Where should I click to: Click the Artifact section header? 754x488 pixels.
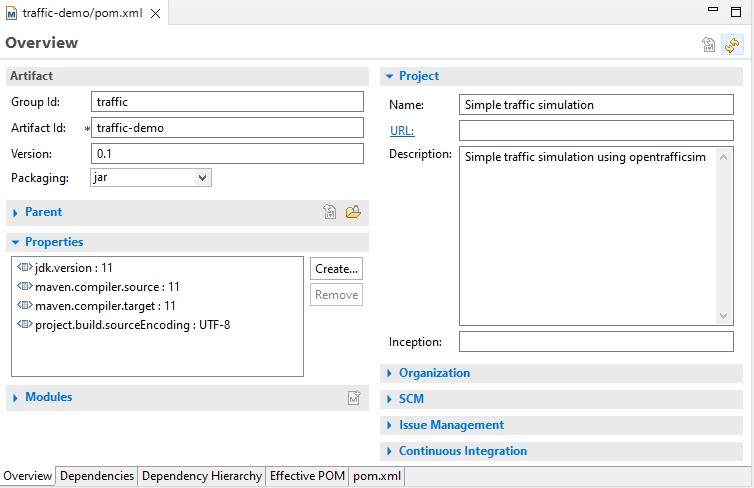coord(187,76)
